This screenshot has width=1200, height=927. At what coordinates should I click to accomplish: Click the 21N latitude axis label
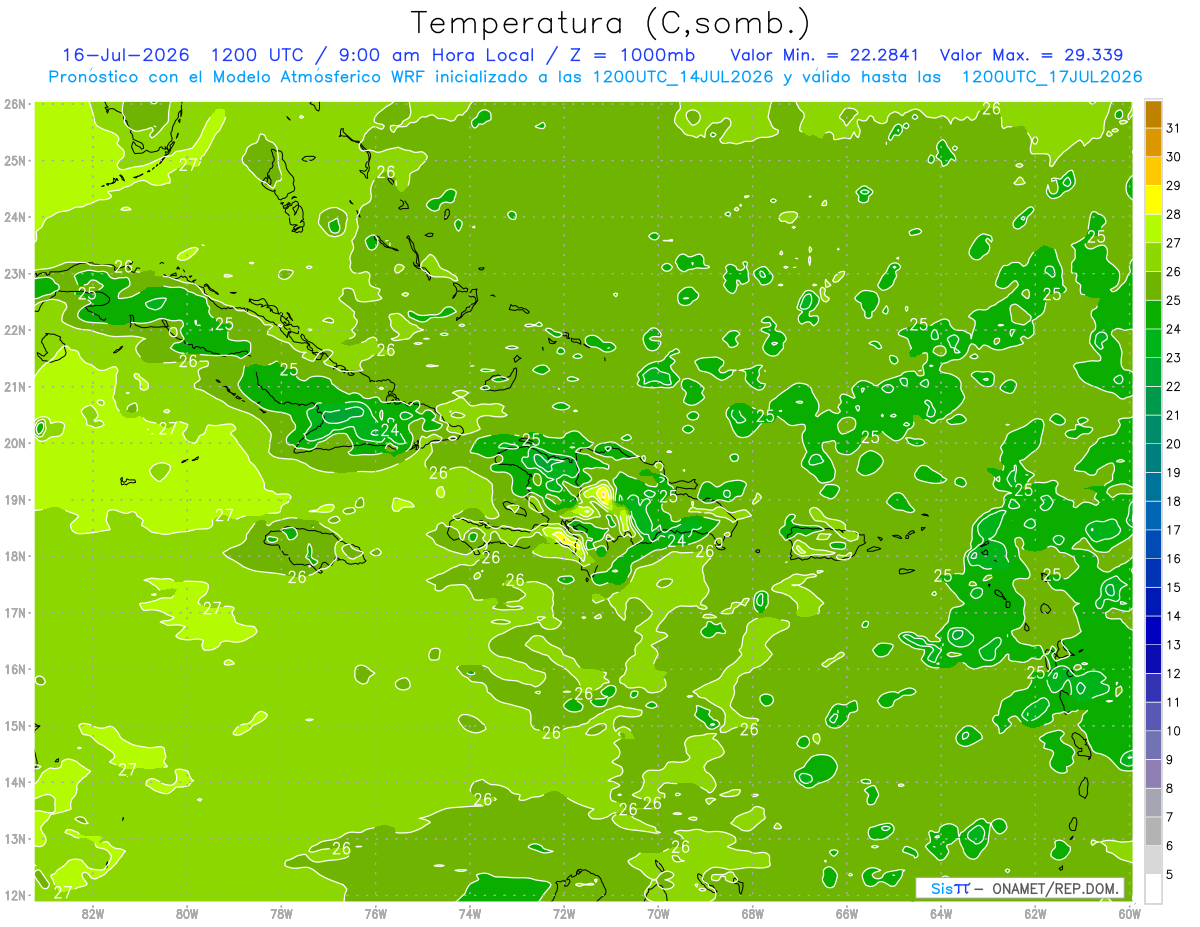(15, 386)
